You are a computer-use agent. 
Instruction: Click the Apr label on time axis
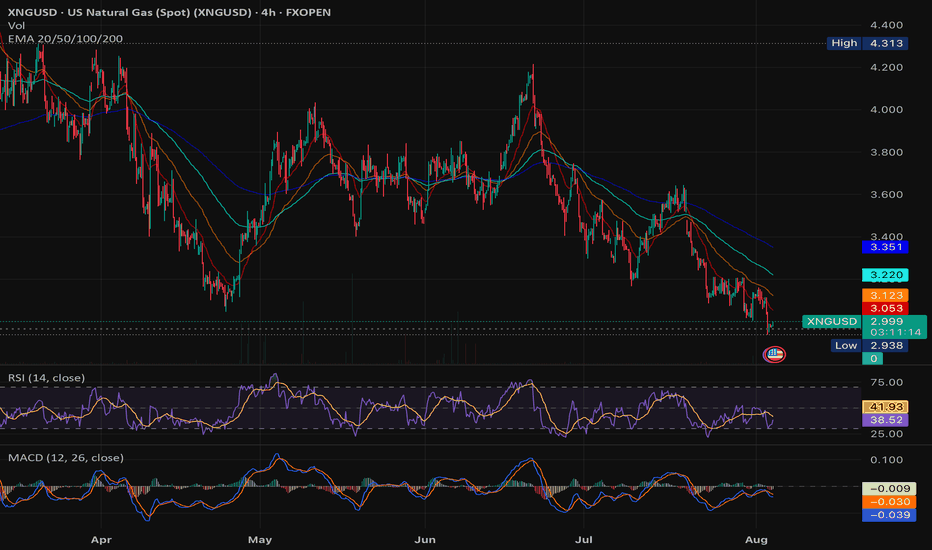point(101,540)
